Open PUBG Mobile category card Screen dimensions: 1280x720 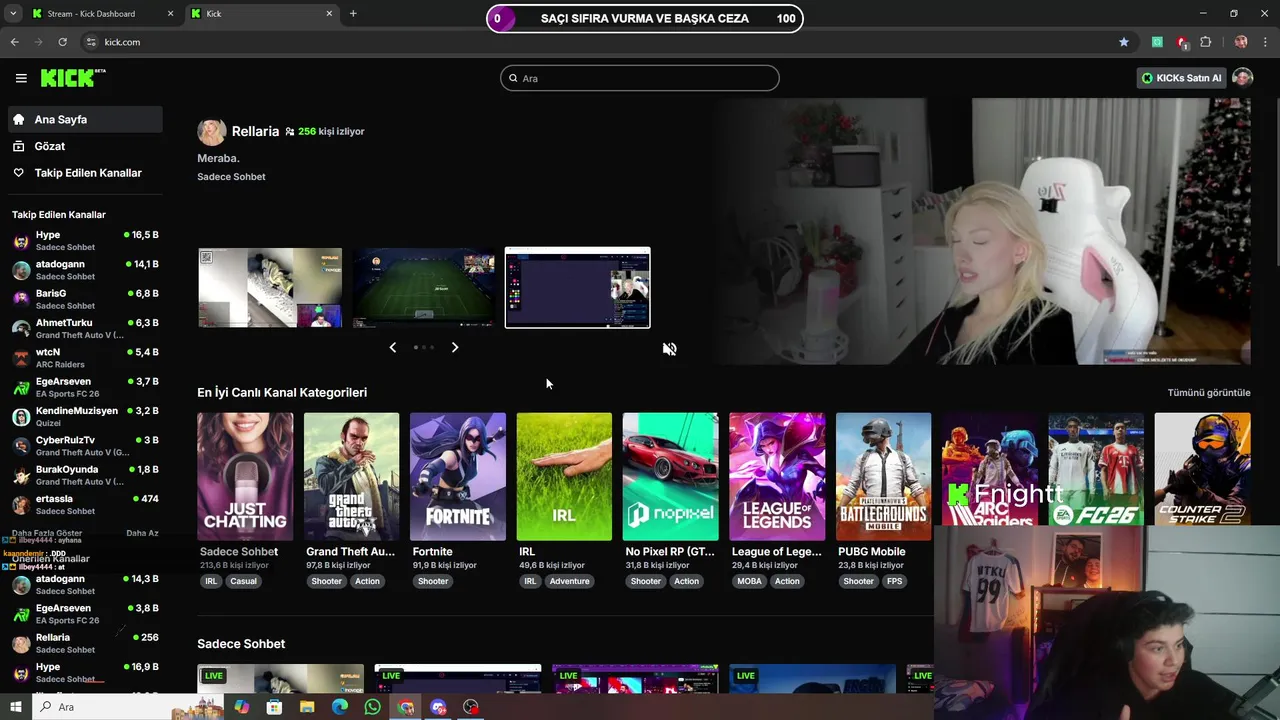point(883,477)
